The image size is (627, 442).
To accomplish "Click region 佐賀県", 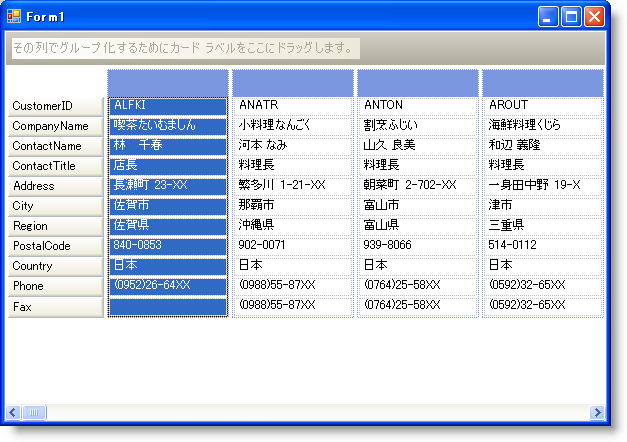I will coord(168,226).
